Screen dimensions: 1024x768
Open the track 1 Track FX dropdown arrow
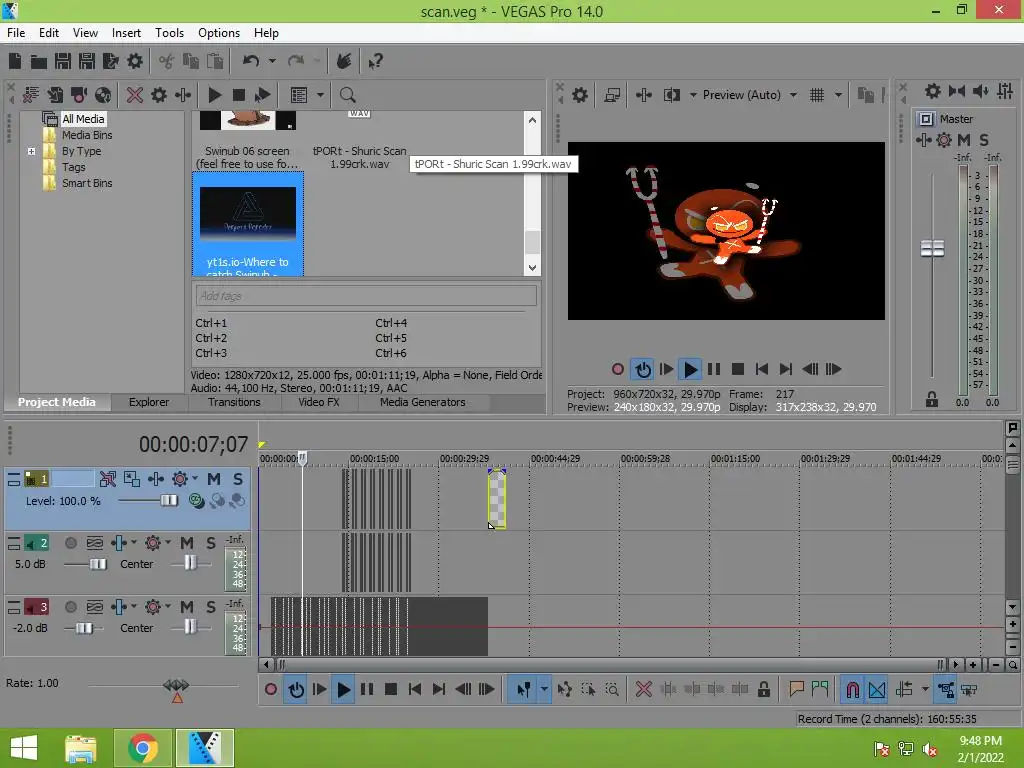pos(195,479)
